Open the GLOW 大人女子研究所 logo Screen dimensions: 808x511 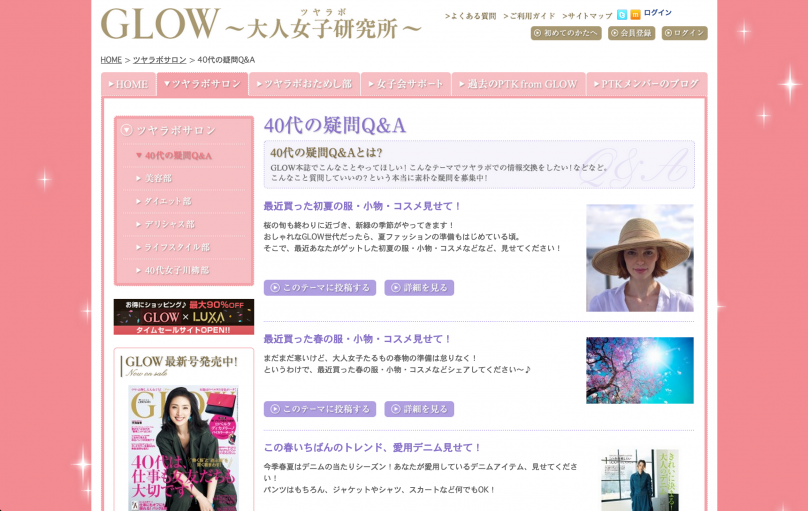[261, 24]
